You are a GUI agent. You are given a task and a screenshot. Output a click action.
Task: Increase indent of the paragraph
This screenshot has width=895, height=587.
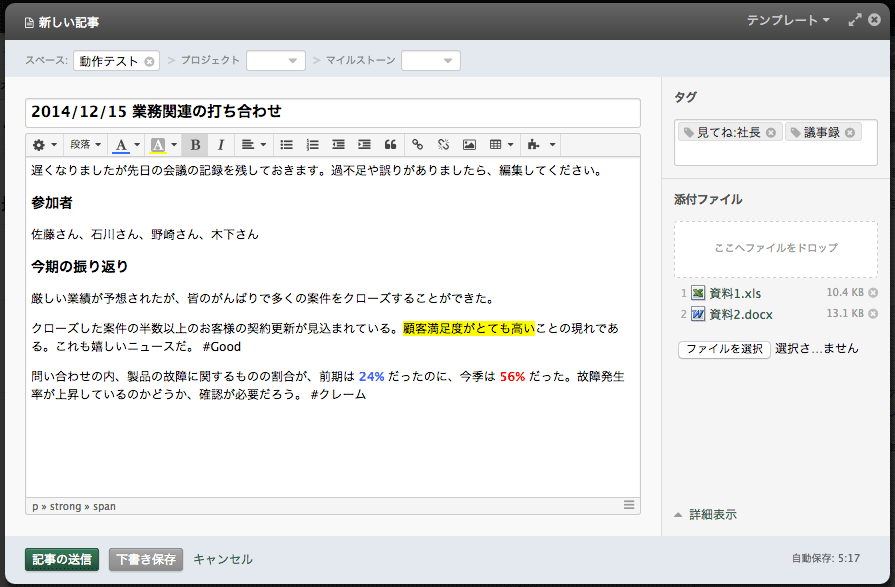[x=364, y=145]
